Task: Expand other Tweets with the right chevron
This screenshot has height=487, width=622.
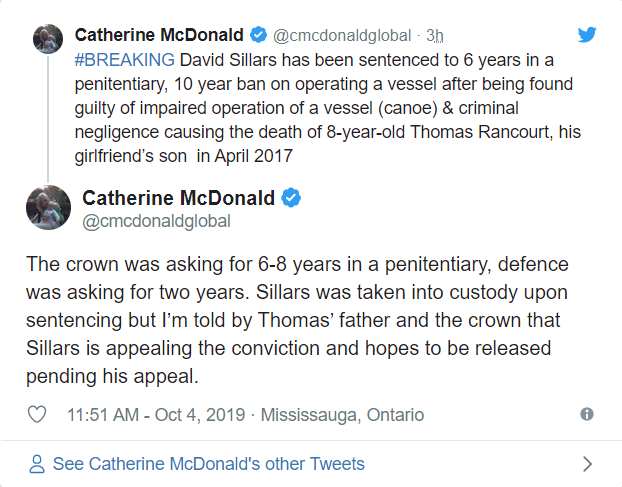Action: click(587, 464)
